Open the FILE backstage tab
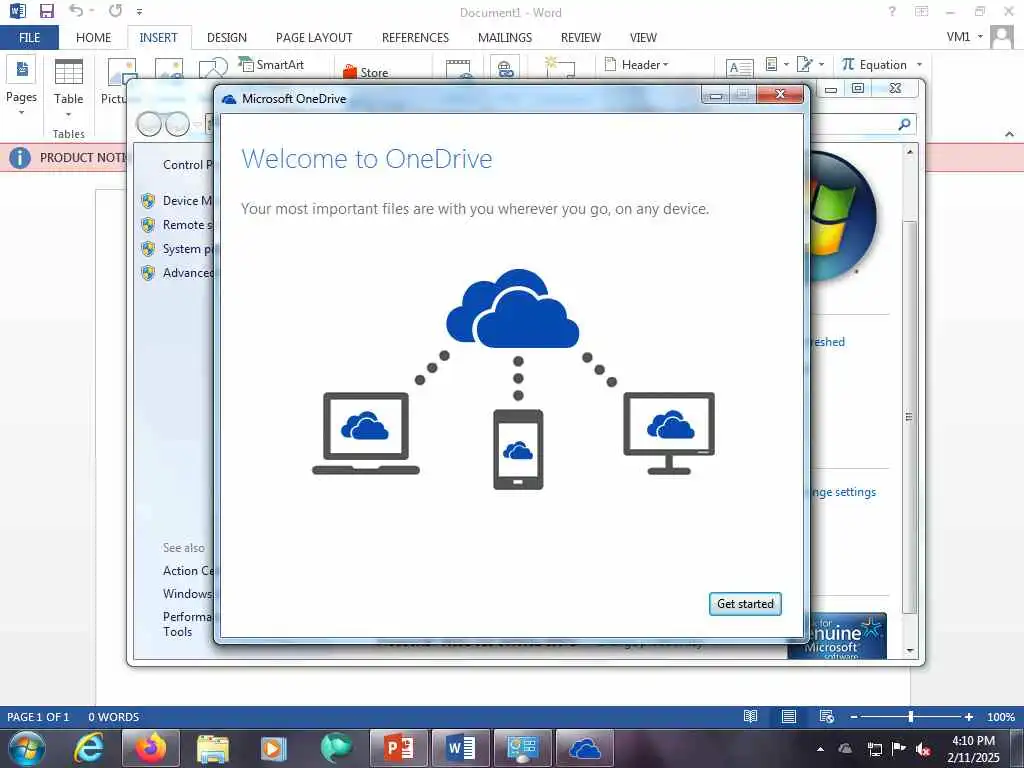Image resolution: width=1024 pixels, height=768 pixels. [x=29, y=37]
